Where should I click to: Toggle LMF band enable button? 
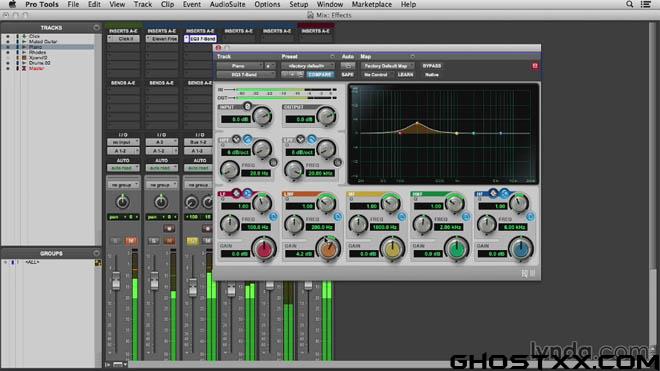pyautogui.click(x=338, y=217)
